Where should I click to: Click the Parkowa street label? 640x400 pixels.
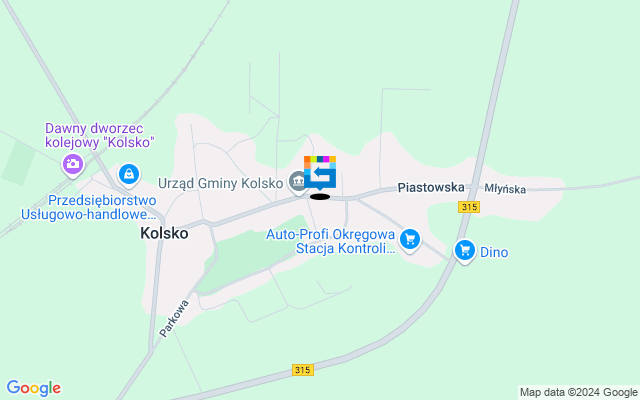[x=174, y=318]
